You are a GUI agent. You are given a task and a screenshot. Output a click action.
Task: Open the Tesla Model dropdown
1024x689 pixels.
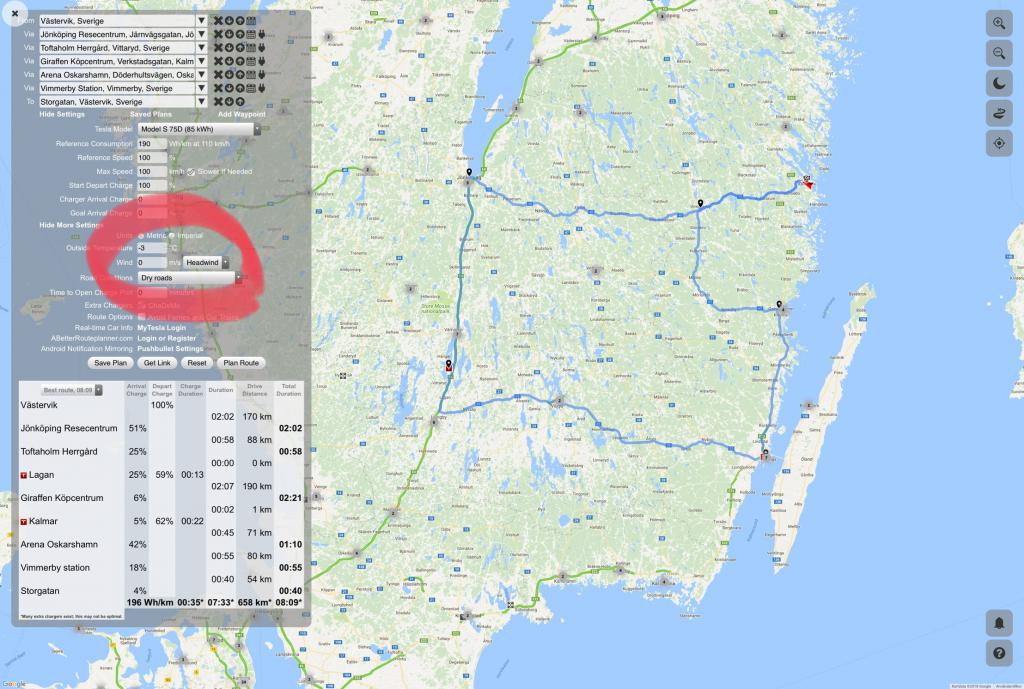199,129
